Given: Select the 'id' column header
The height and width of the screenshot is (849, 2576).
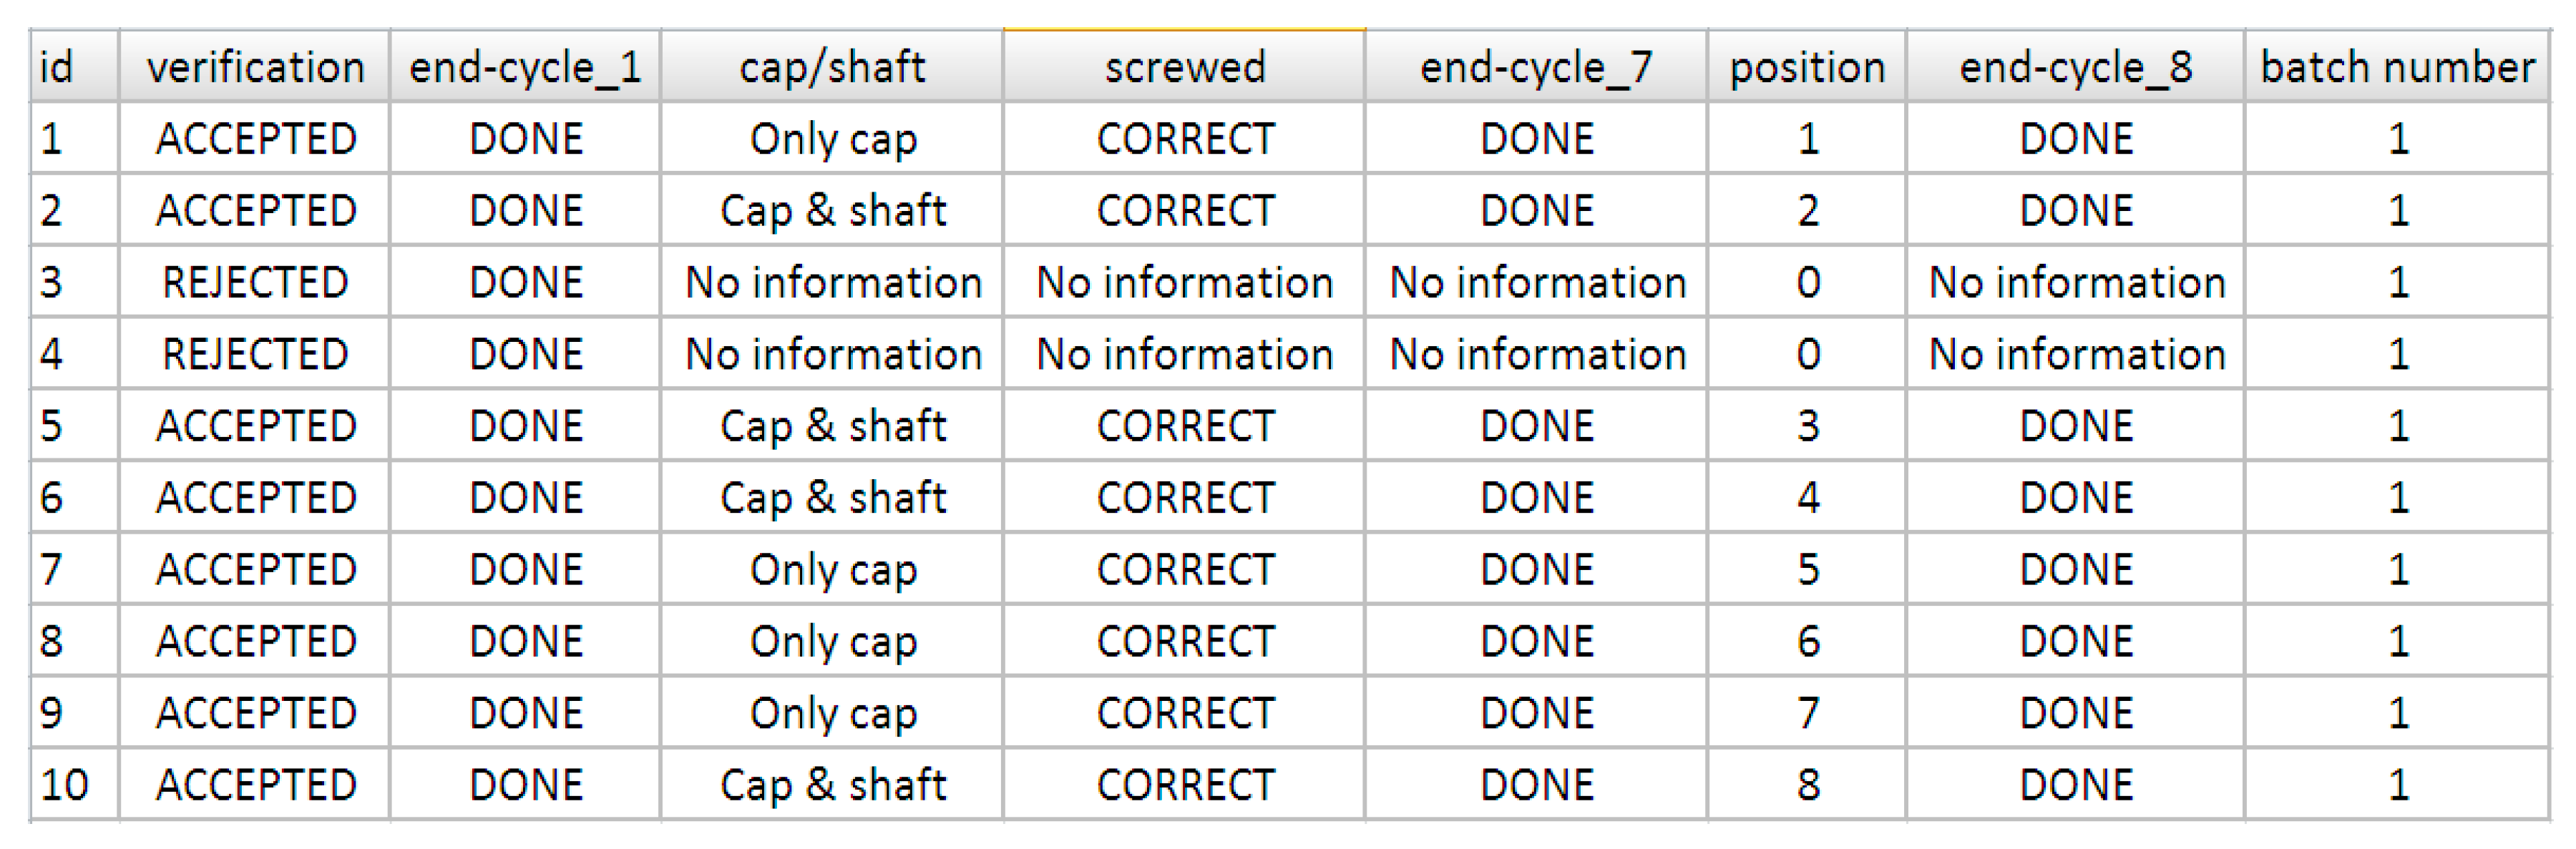Looking at the screenshot, I should [x=57, y=67].
